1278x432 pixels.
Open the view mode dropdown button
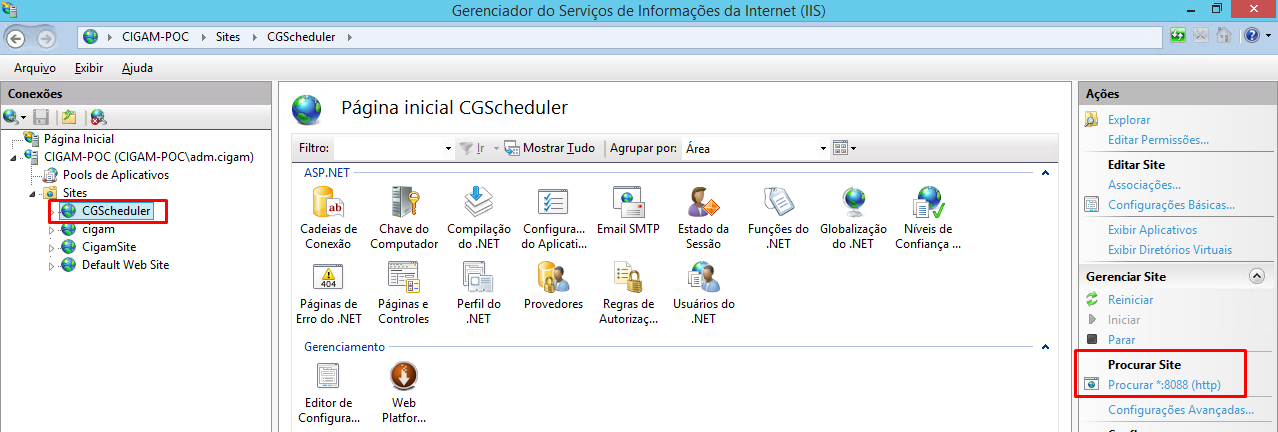845,148
